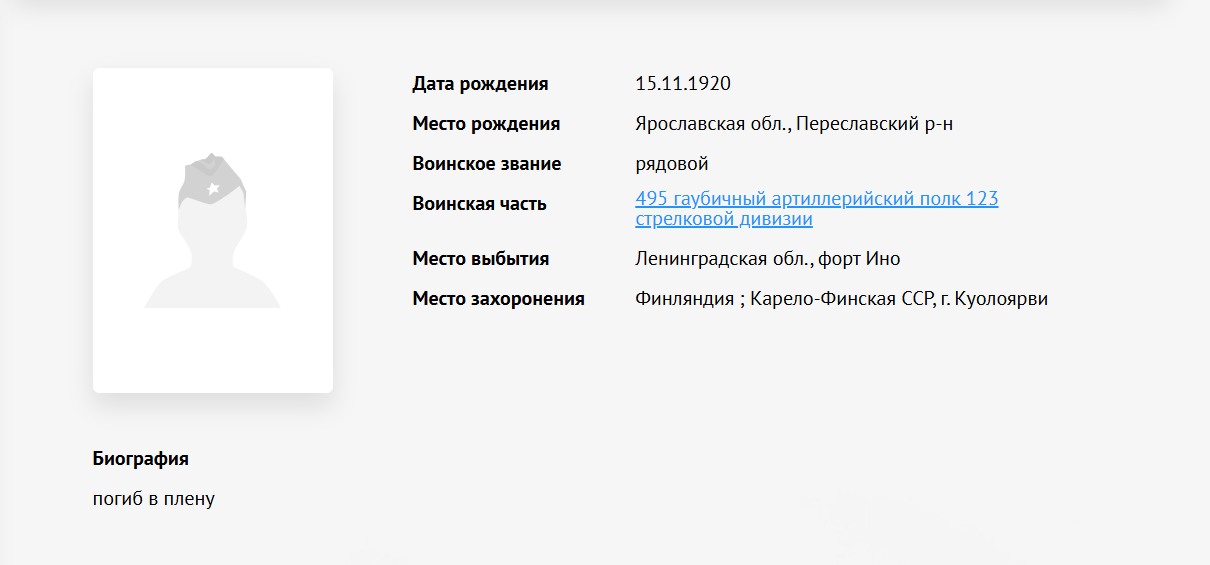This screenshot has width=1210, height=565.
Task: Open the 495 гаубичный артиллерийский полк link
Action: tap(816, 199)
